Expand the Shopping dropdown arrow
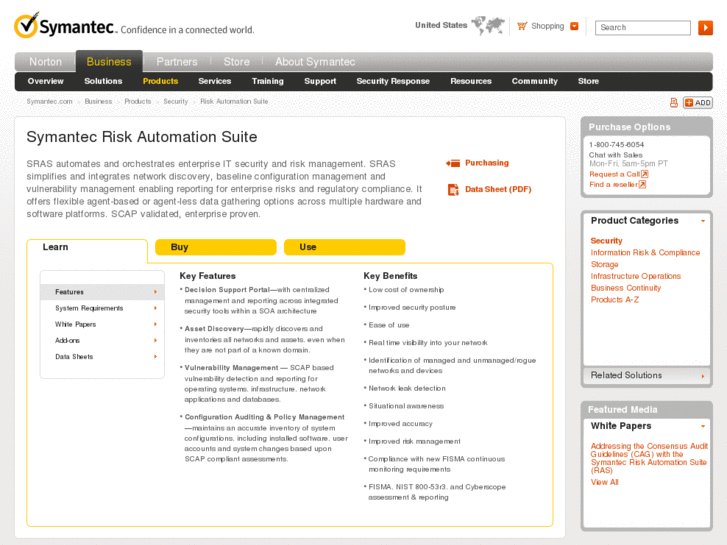The height and width of the screenshot is (545, 727). [x=574, y=26]
